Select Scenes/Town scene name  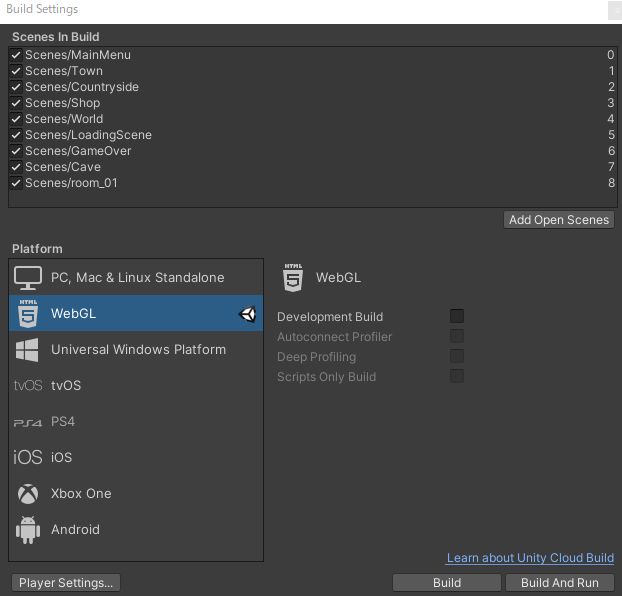click(x=64, y=71)
